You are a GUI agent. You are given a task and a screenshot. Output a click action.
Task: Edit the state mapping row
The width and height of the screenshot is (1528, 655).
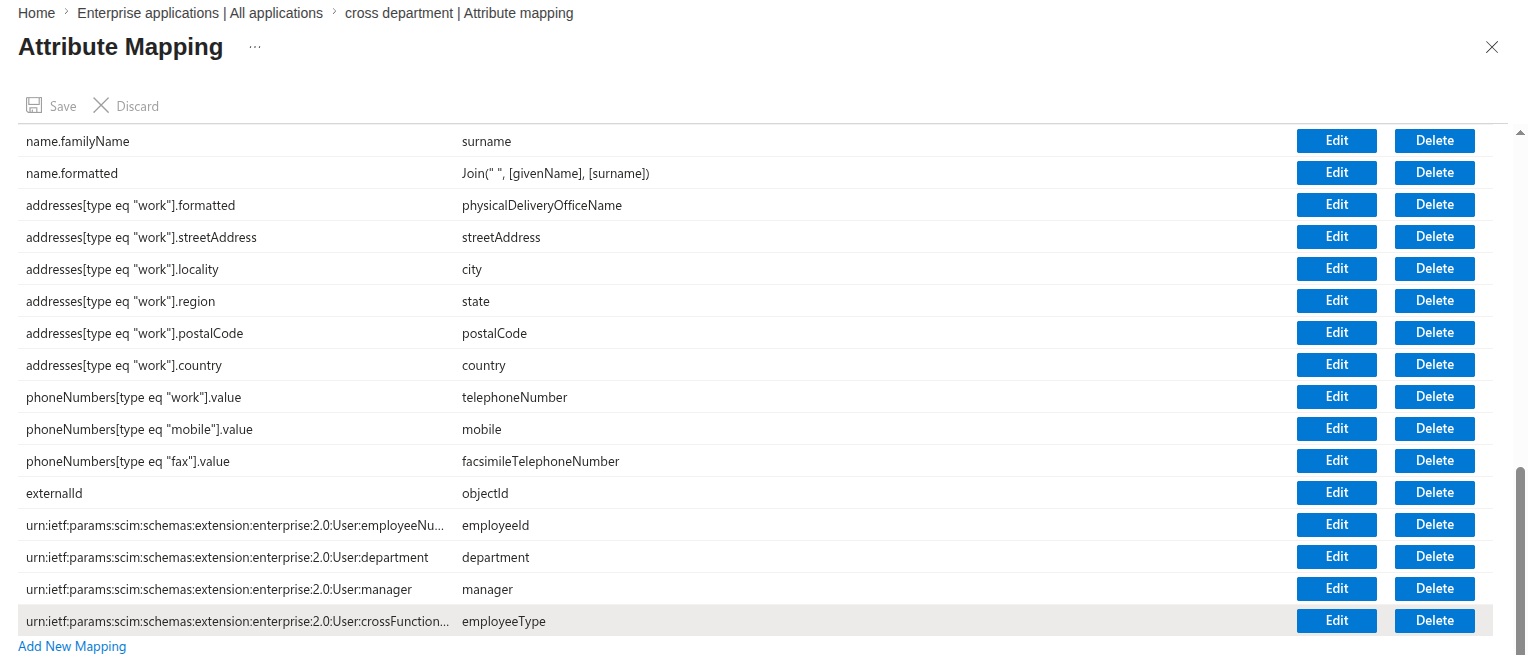coord(1337,301)
